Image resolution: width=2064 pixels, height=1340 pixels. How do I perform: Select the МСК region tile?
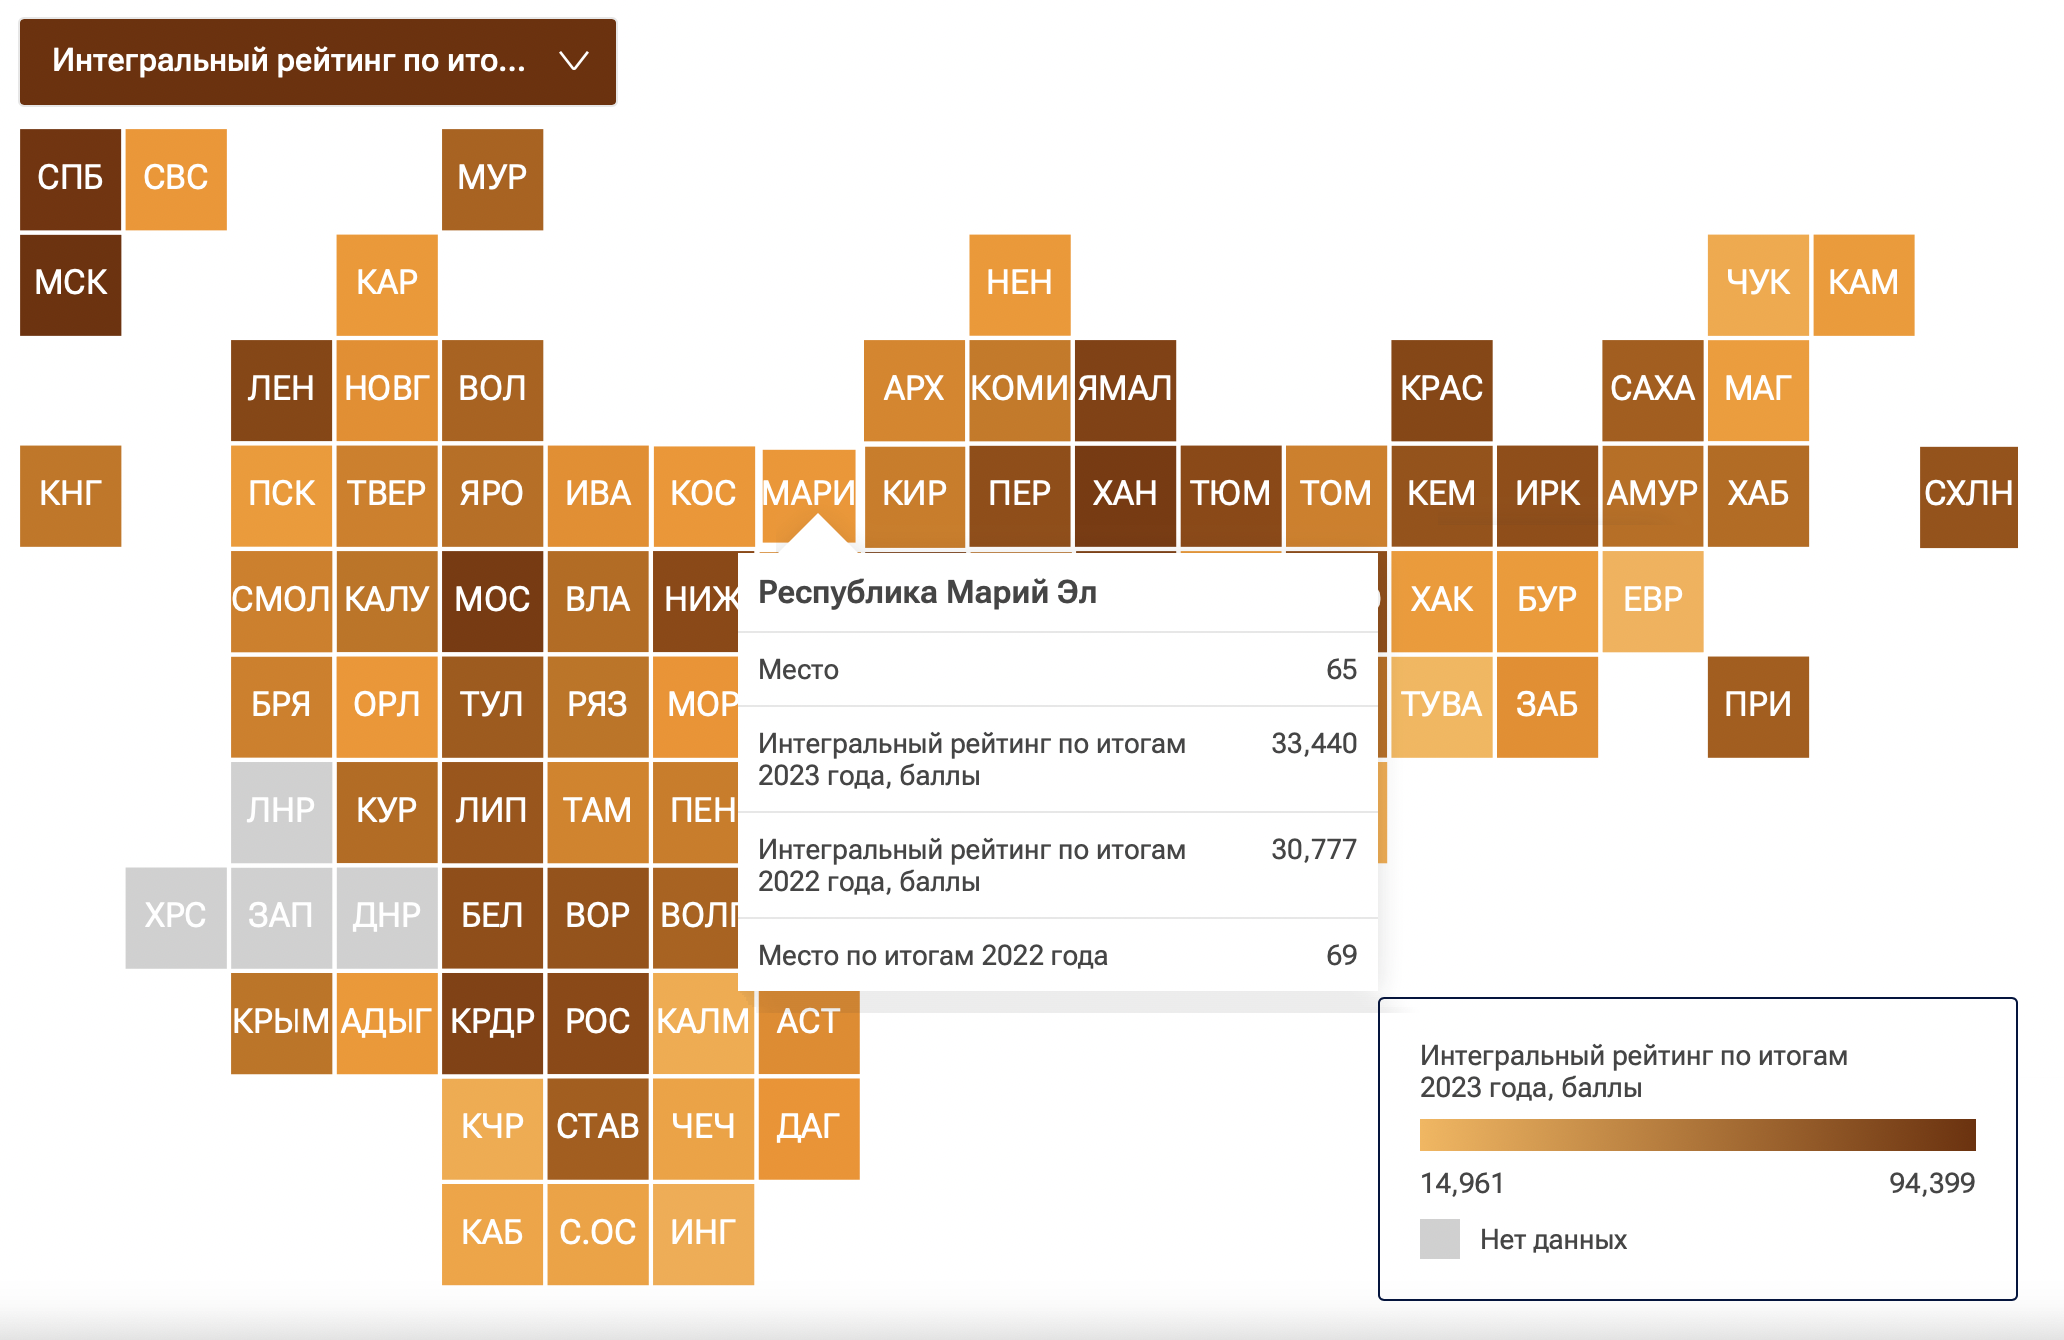[71, 284]
